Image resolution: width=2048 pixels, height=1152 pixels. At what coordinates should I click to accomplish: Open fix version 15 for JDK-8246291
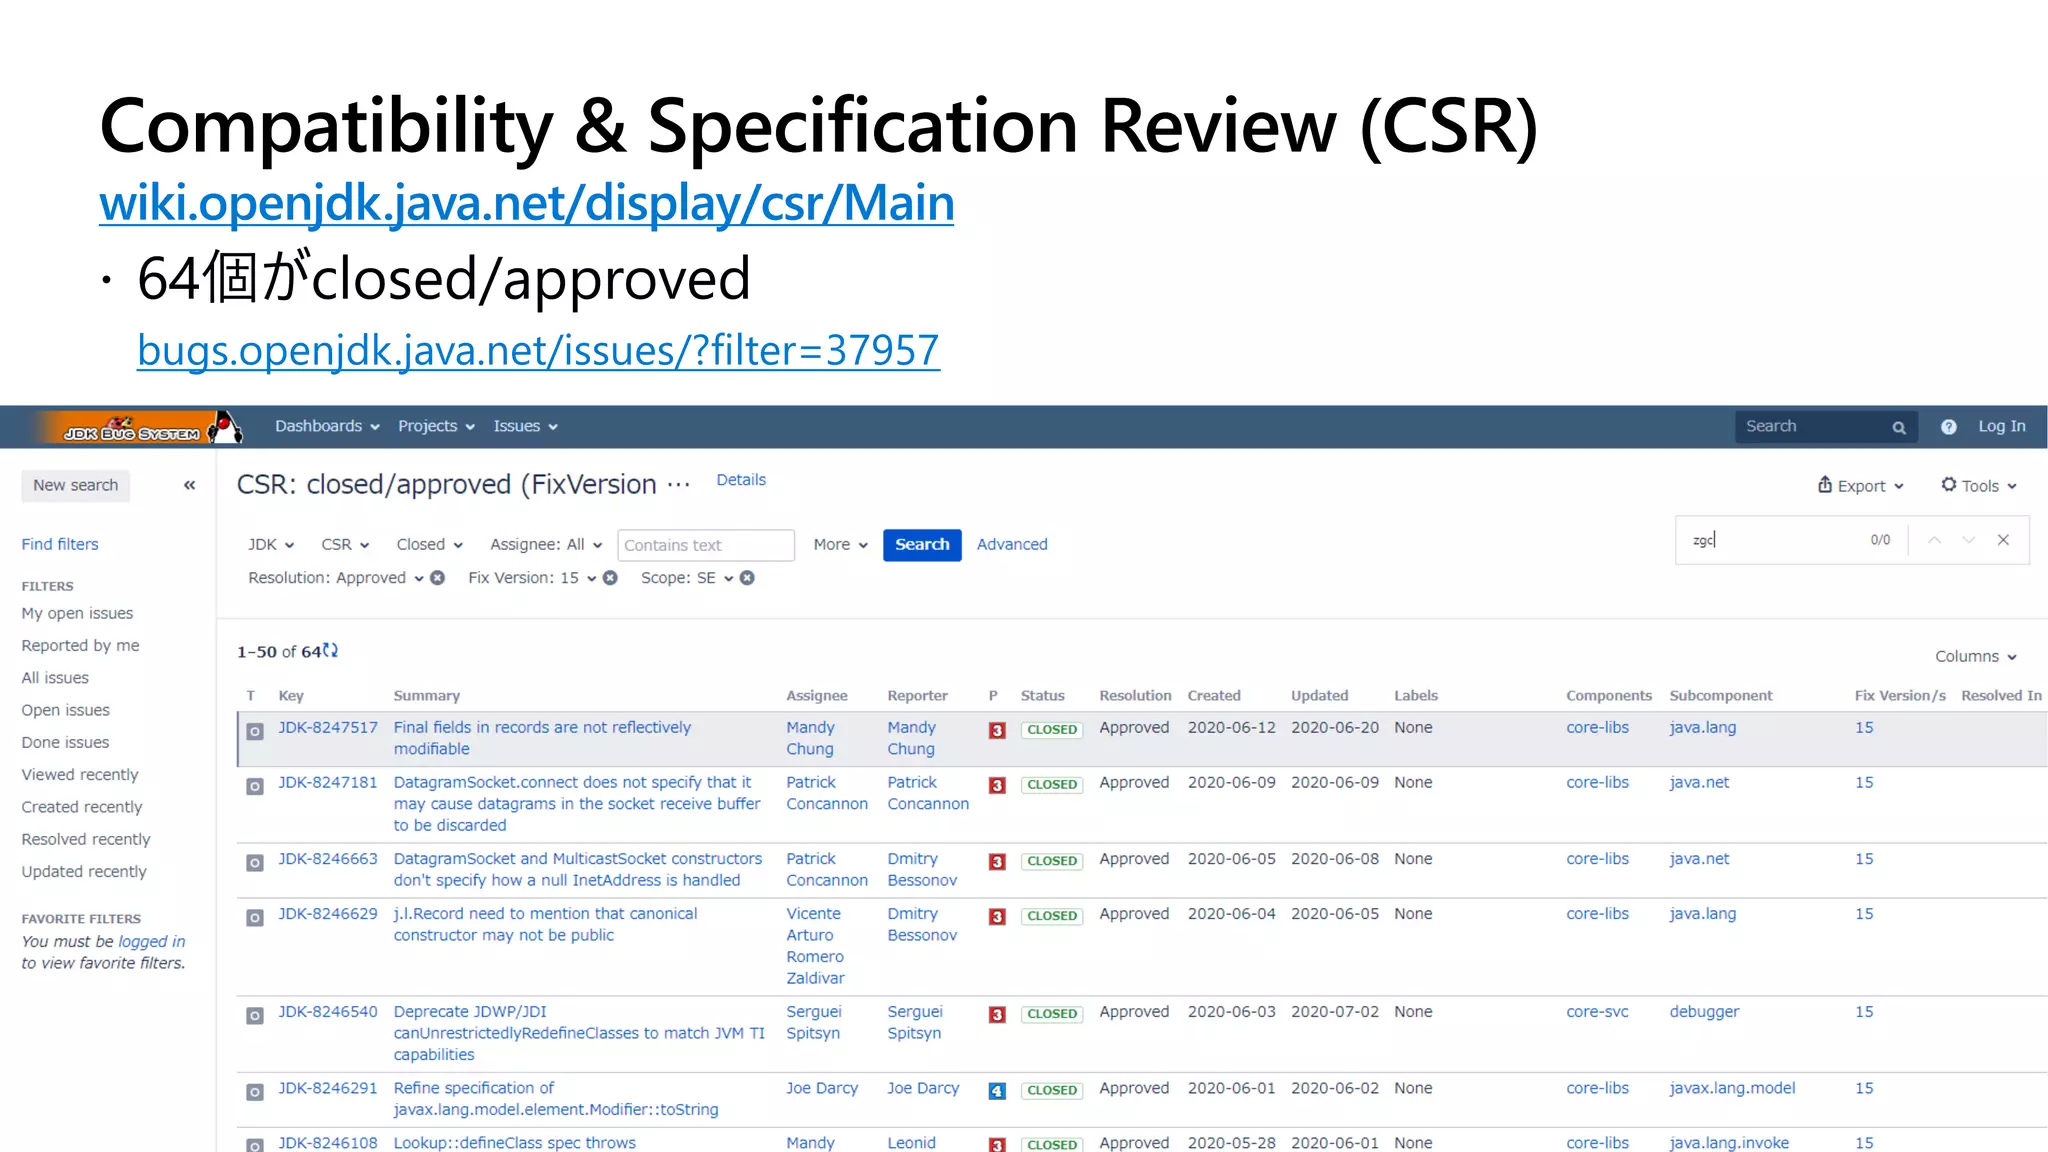click(1864, 1088)
